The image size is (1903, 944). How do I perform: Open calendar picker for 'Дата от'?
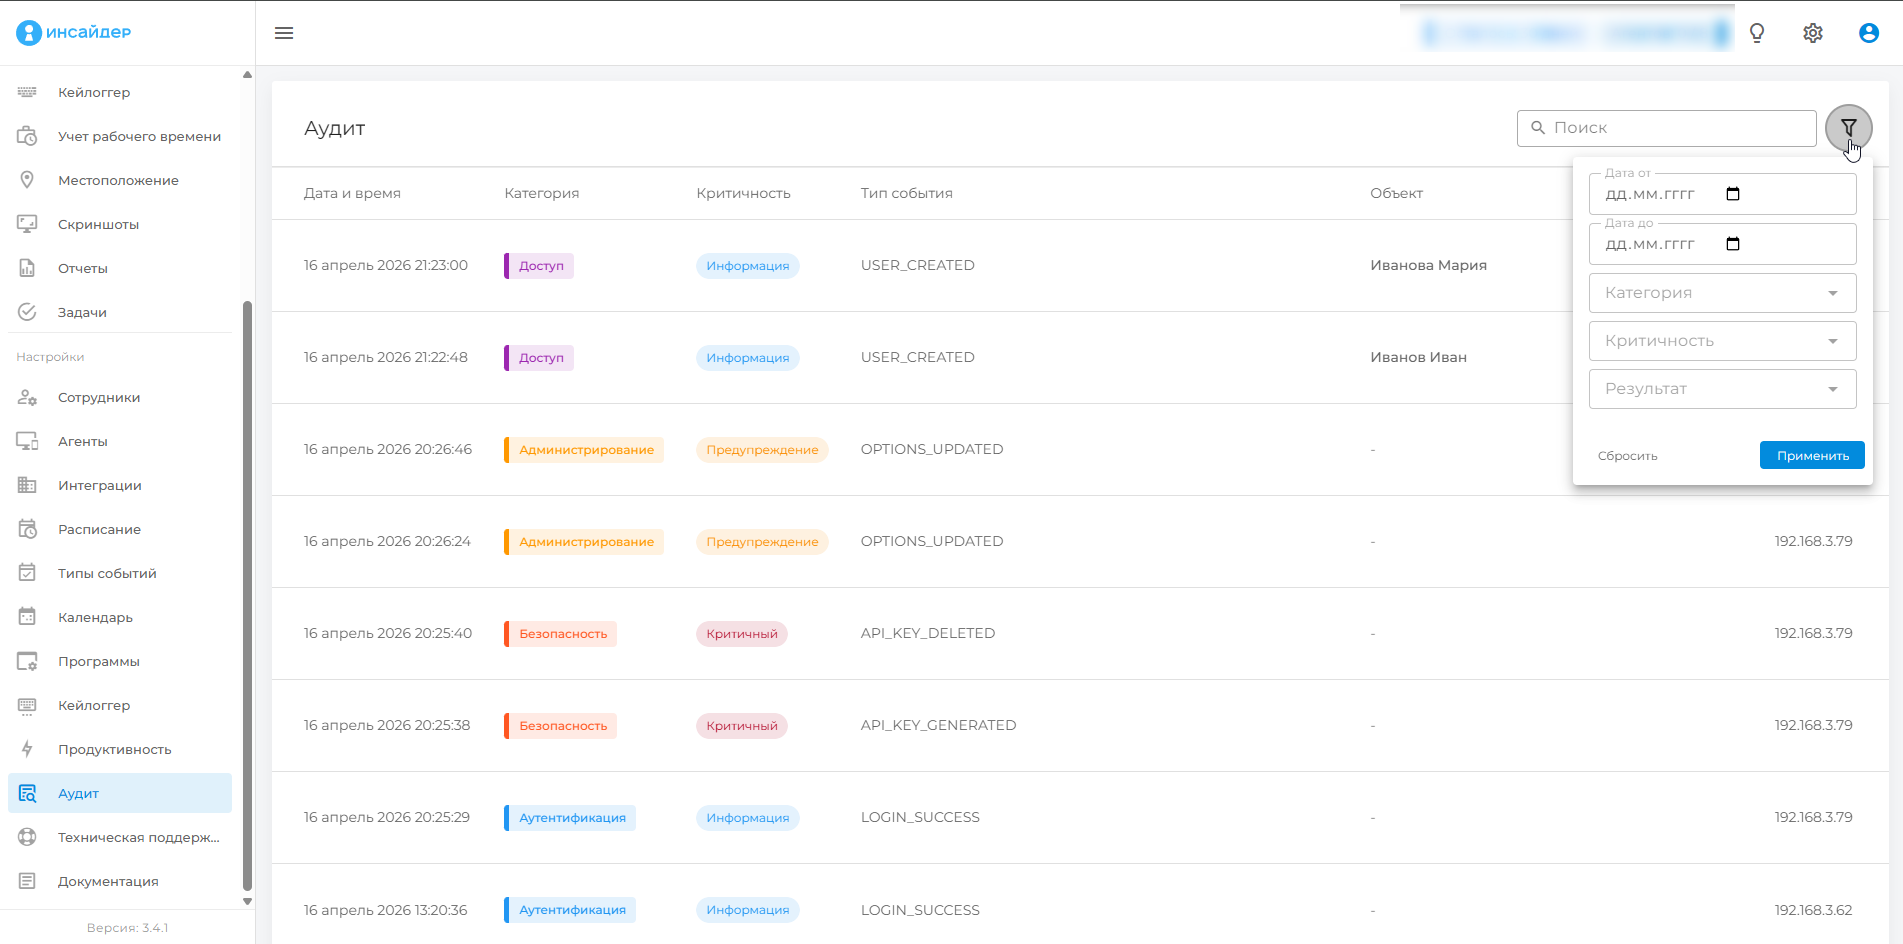pos(1733,194)
